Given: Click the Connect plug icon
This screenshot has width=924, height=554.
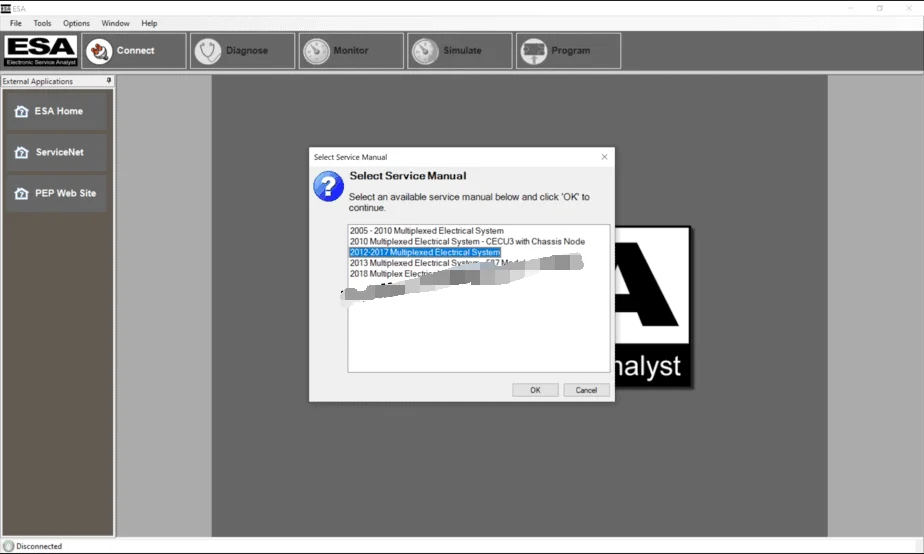Looking at the screenshot, I should (98, 51).
